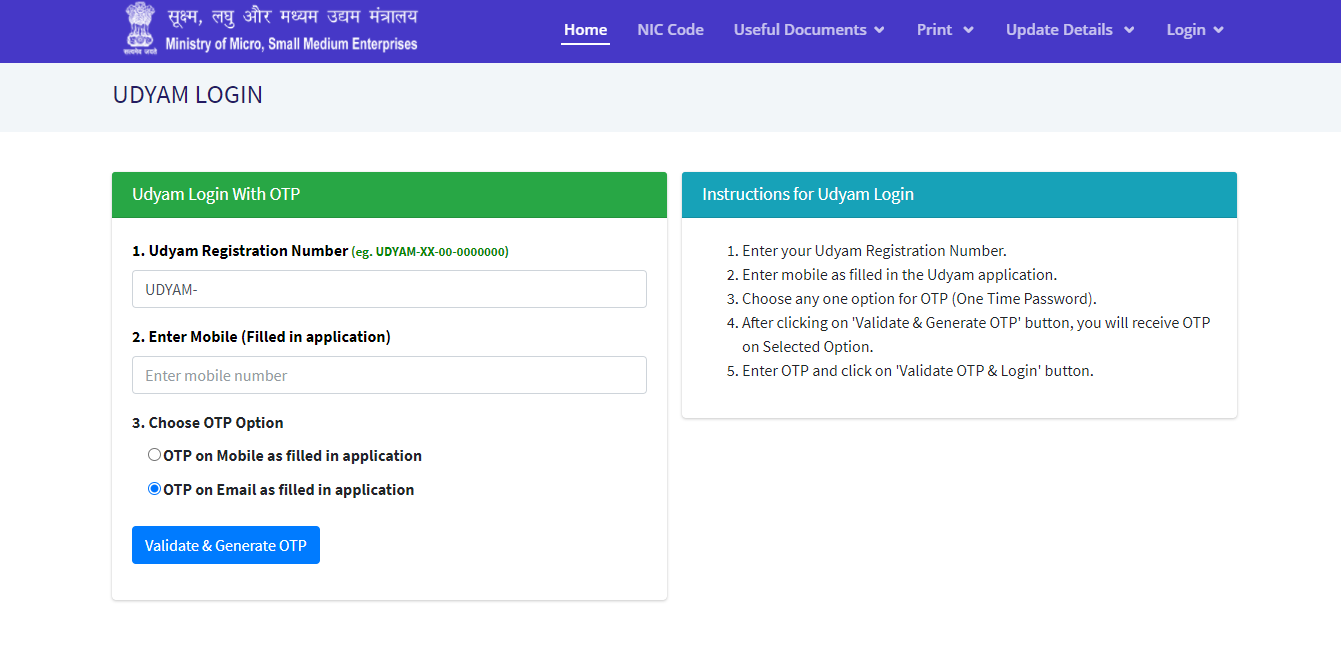
Task: Expand the Update Details dropdown menu
Action: [x=1070, y=30]
